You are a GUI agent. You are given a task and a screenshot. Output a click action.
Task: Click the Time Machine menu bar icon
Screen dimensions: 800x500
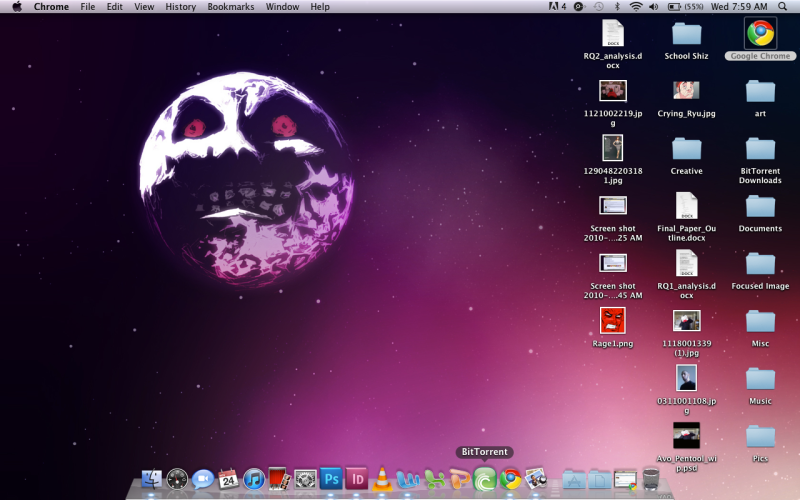[x=598, y=7]
